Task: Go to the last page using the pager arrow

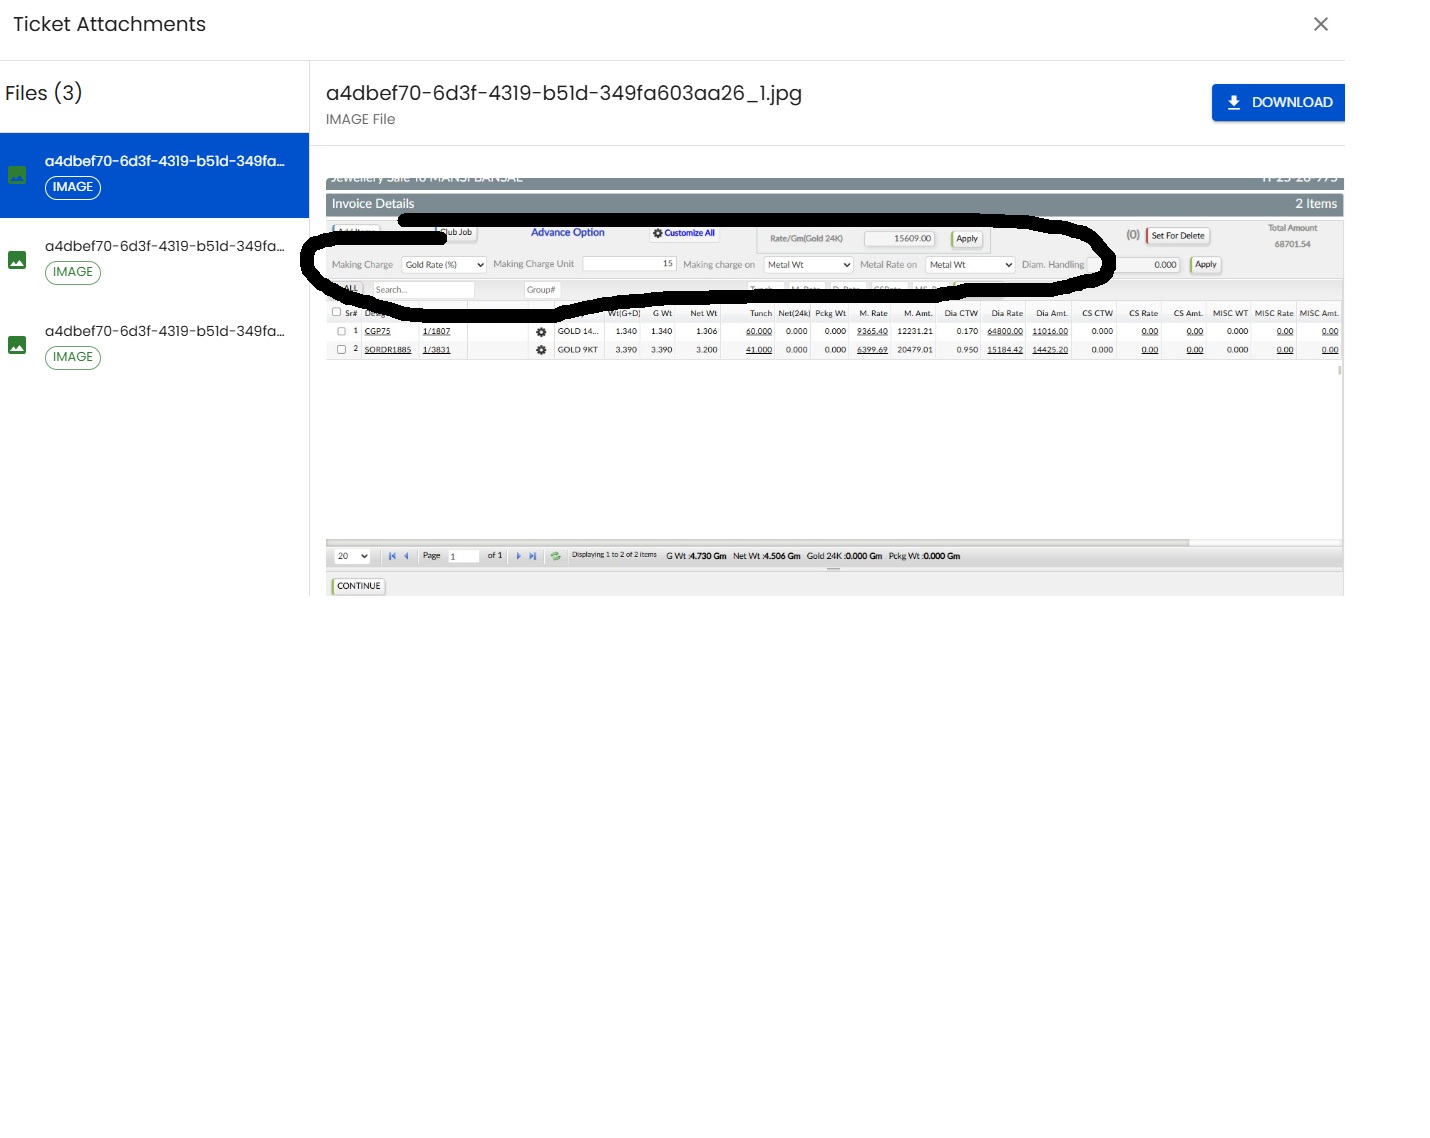Action: click(x=533, y=556)
